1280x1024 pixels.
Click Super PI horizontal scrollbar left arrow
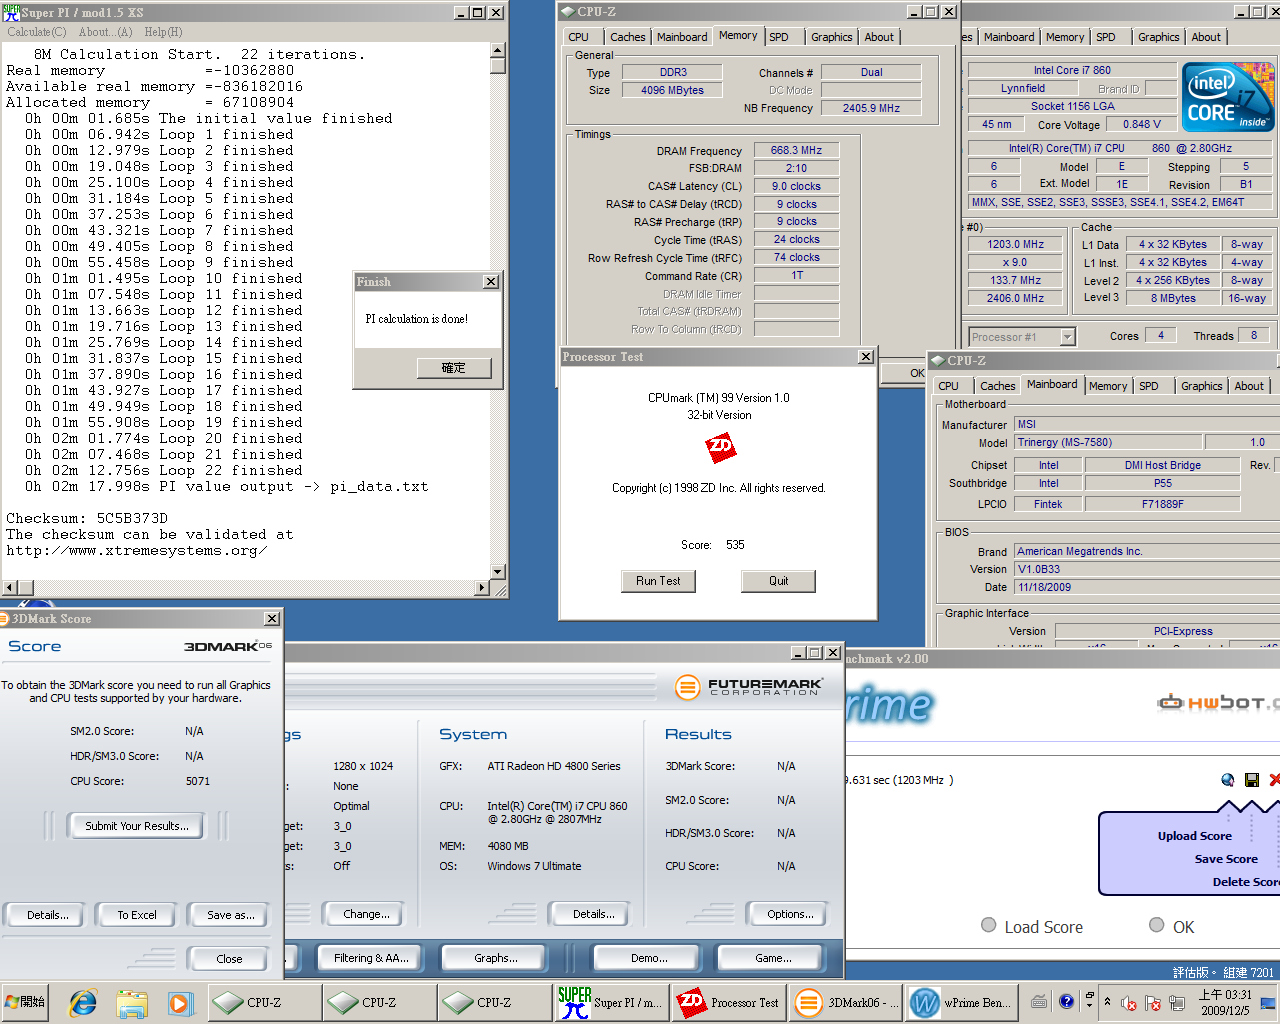pyautogui.click(x=10, y=588)
